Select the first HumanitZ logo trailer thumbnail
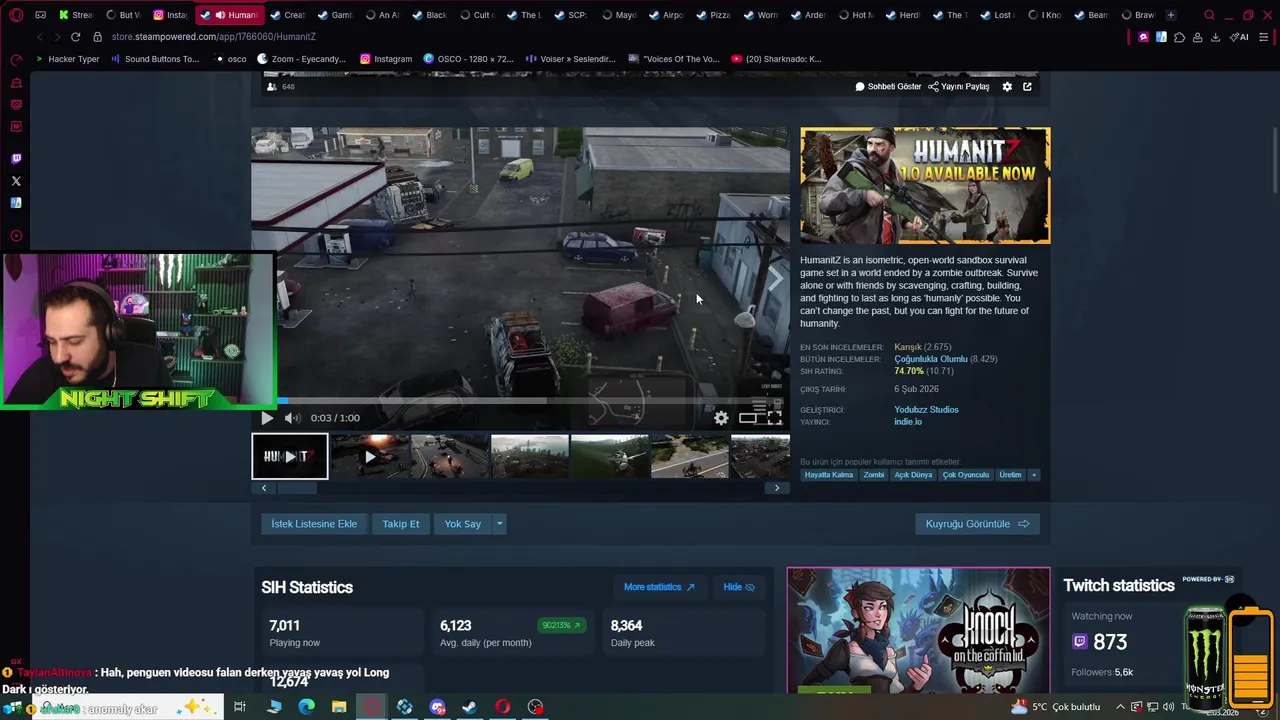This screenshot has width=1280, height=720. pos(290,456)
